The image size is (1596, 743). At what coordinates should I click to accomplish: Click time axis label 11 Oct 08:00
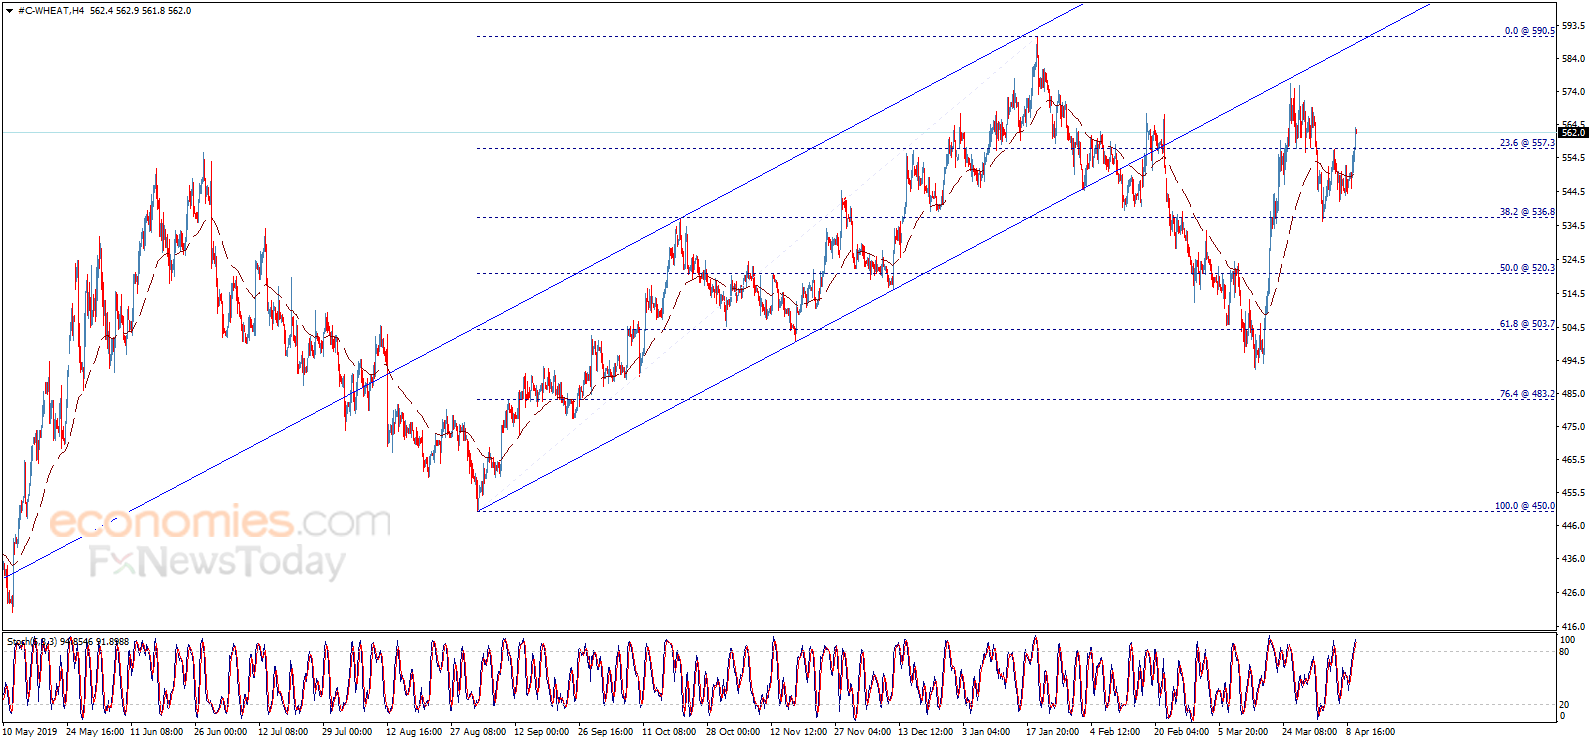pos(669,732)
